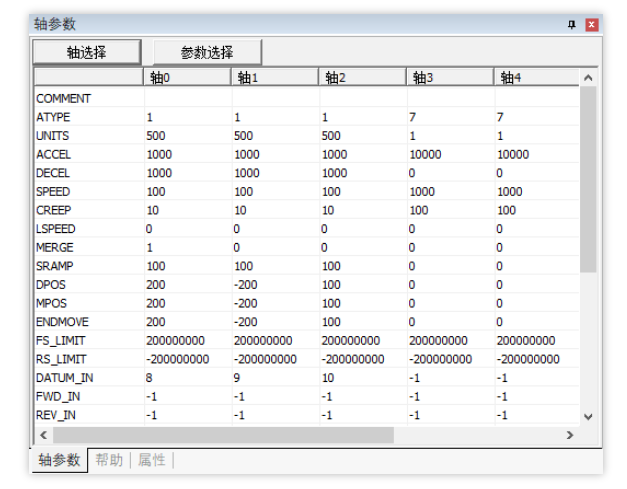Click the vertical scrollbar thumb

click(x=588, y=179)
